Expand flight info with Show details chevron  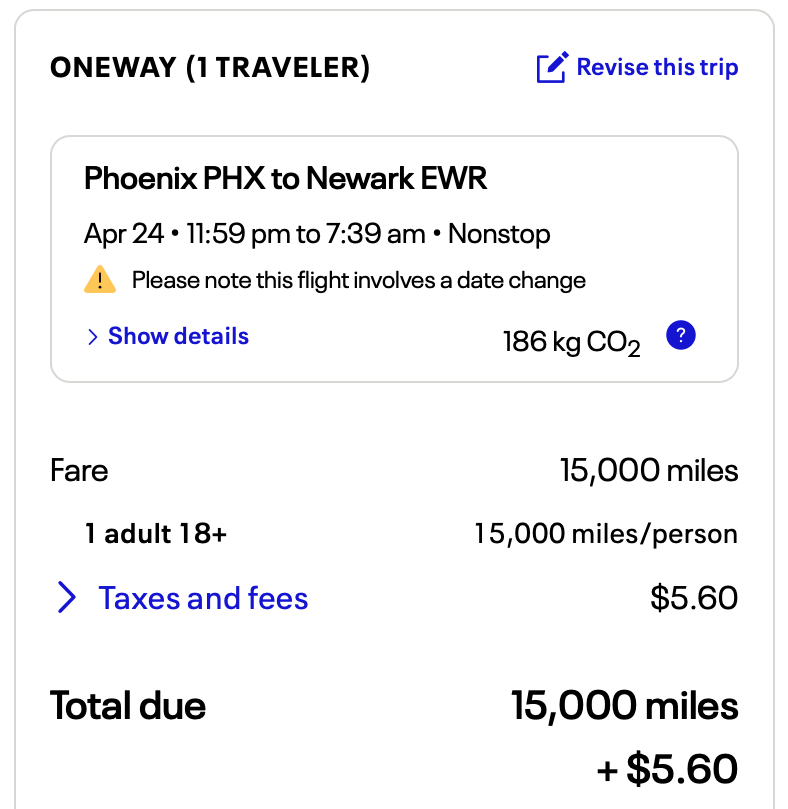92,337
